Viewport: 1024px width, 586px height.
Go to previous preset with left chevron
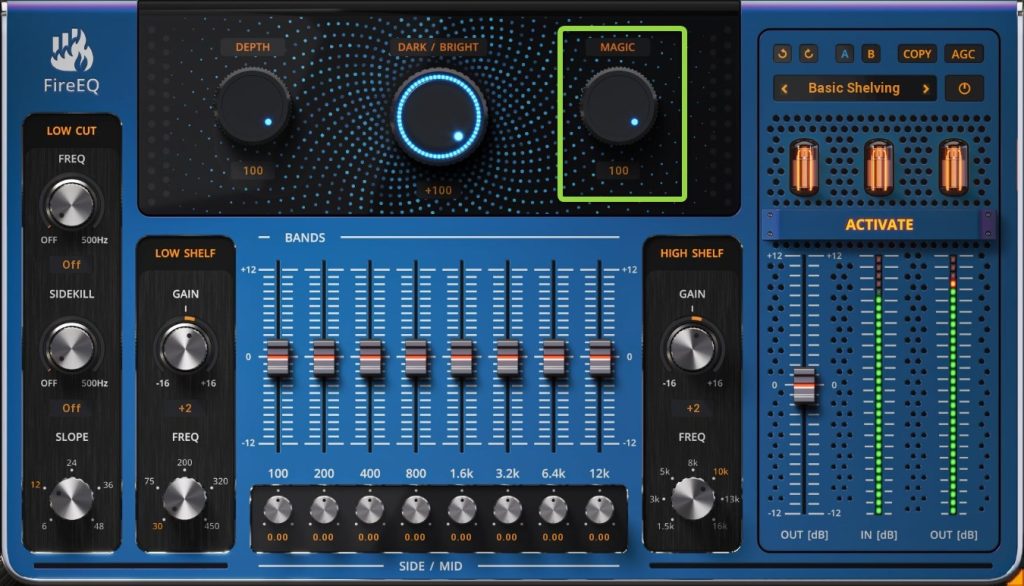tap(785, 88)
